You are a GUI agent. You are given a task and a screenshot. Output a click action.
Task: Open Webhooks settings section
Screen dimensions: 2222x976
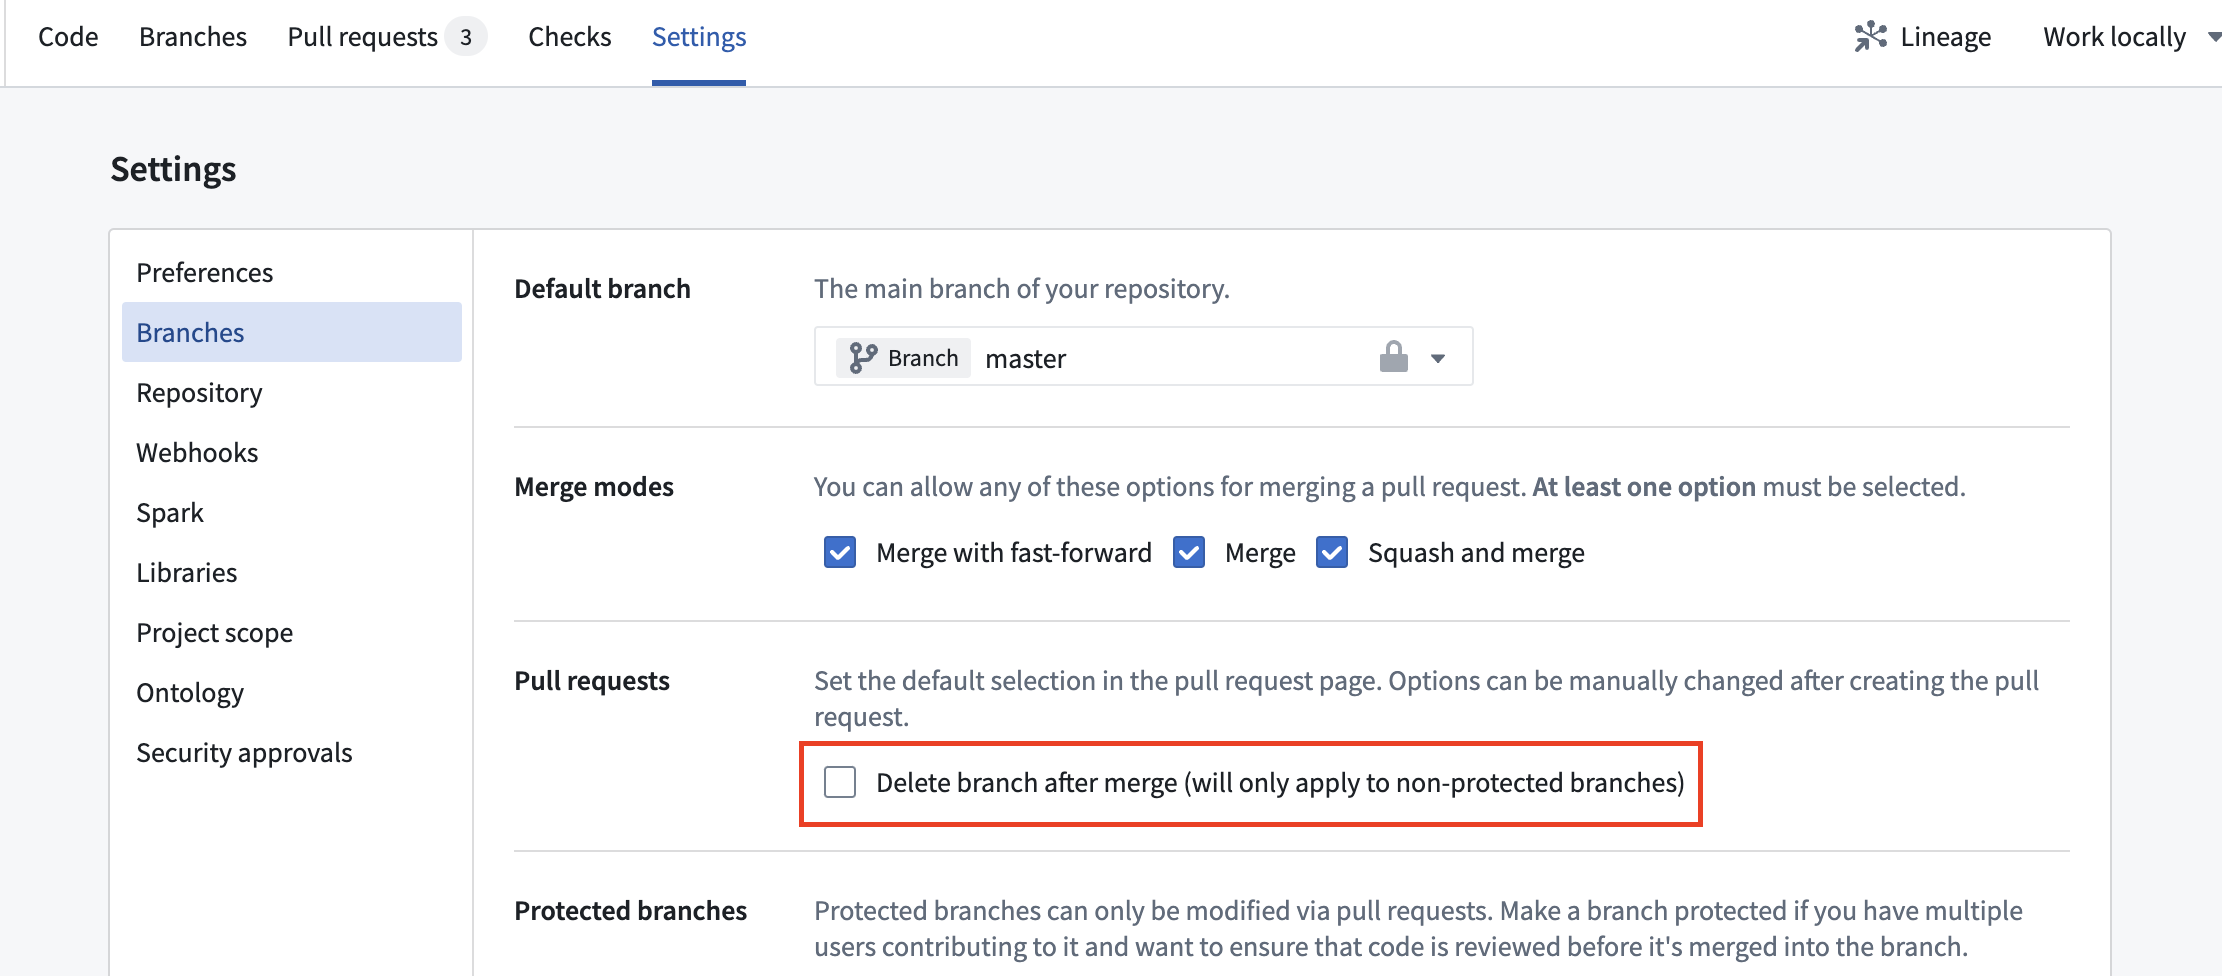pyautogui.click(x=292, y=452)
